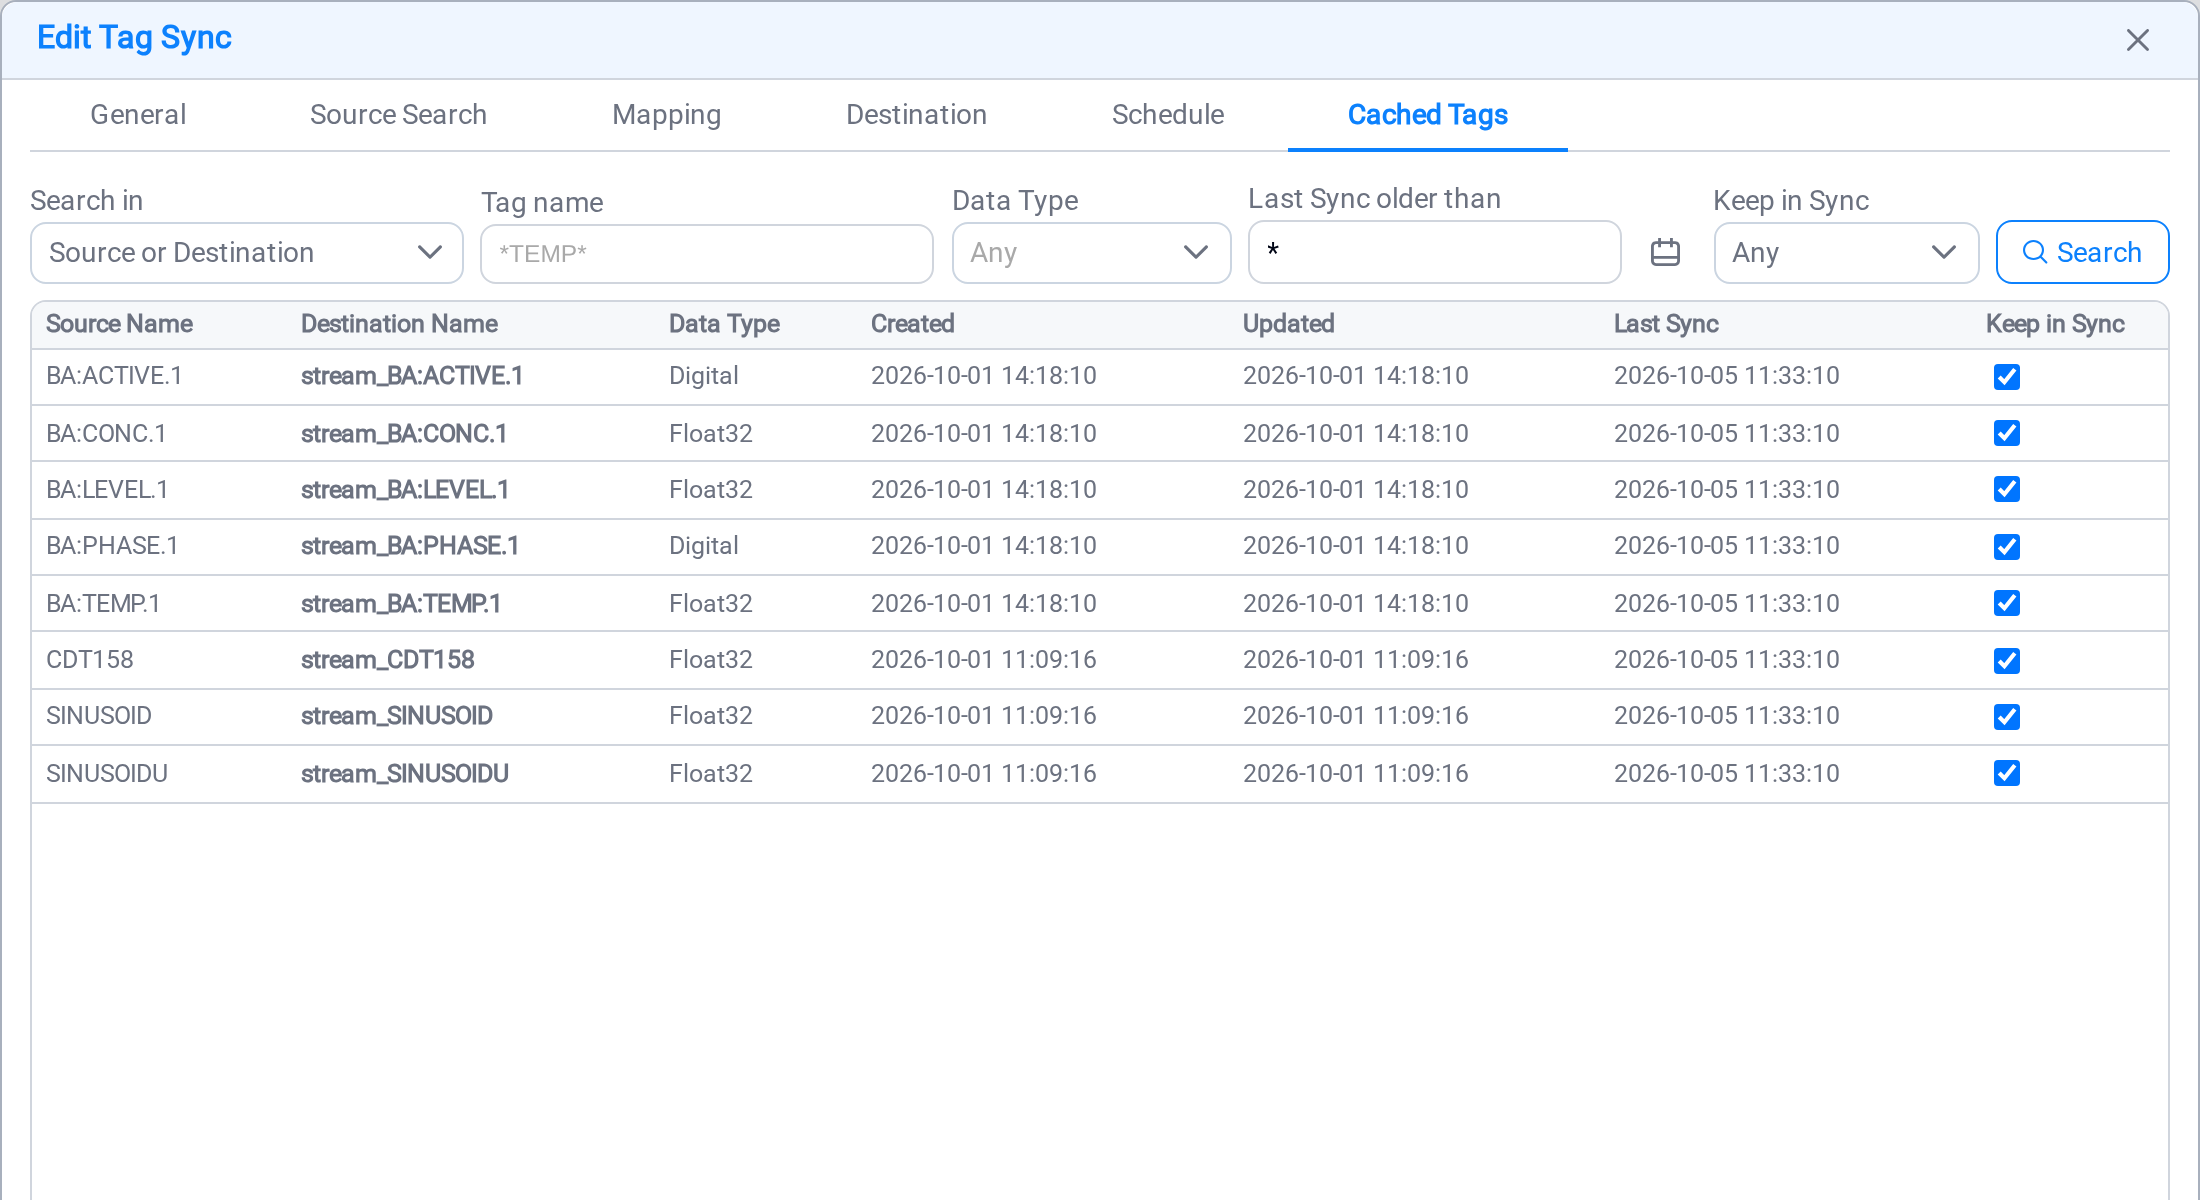Switch to the General tab

[138, 115]
